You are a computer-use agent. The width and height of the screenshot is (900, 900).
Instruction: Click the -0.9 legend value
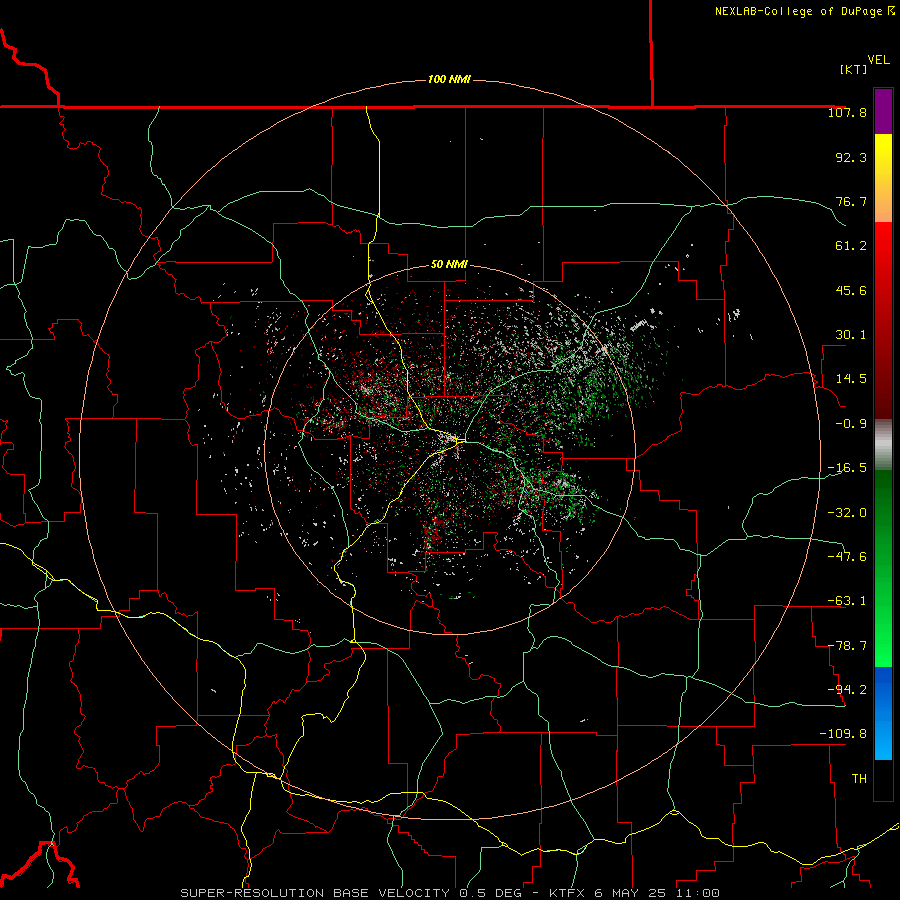tap(851, 424)
